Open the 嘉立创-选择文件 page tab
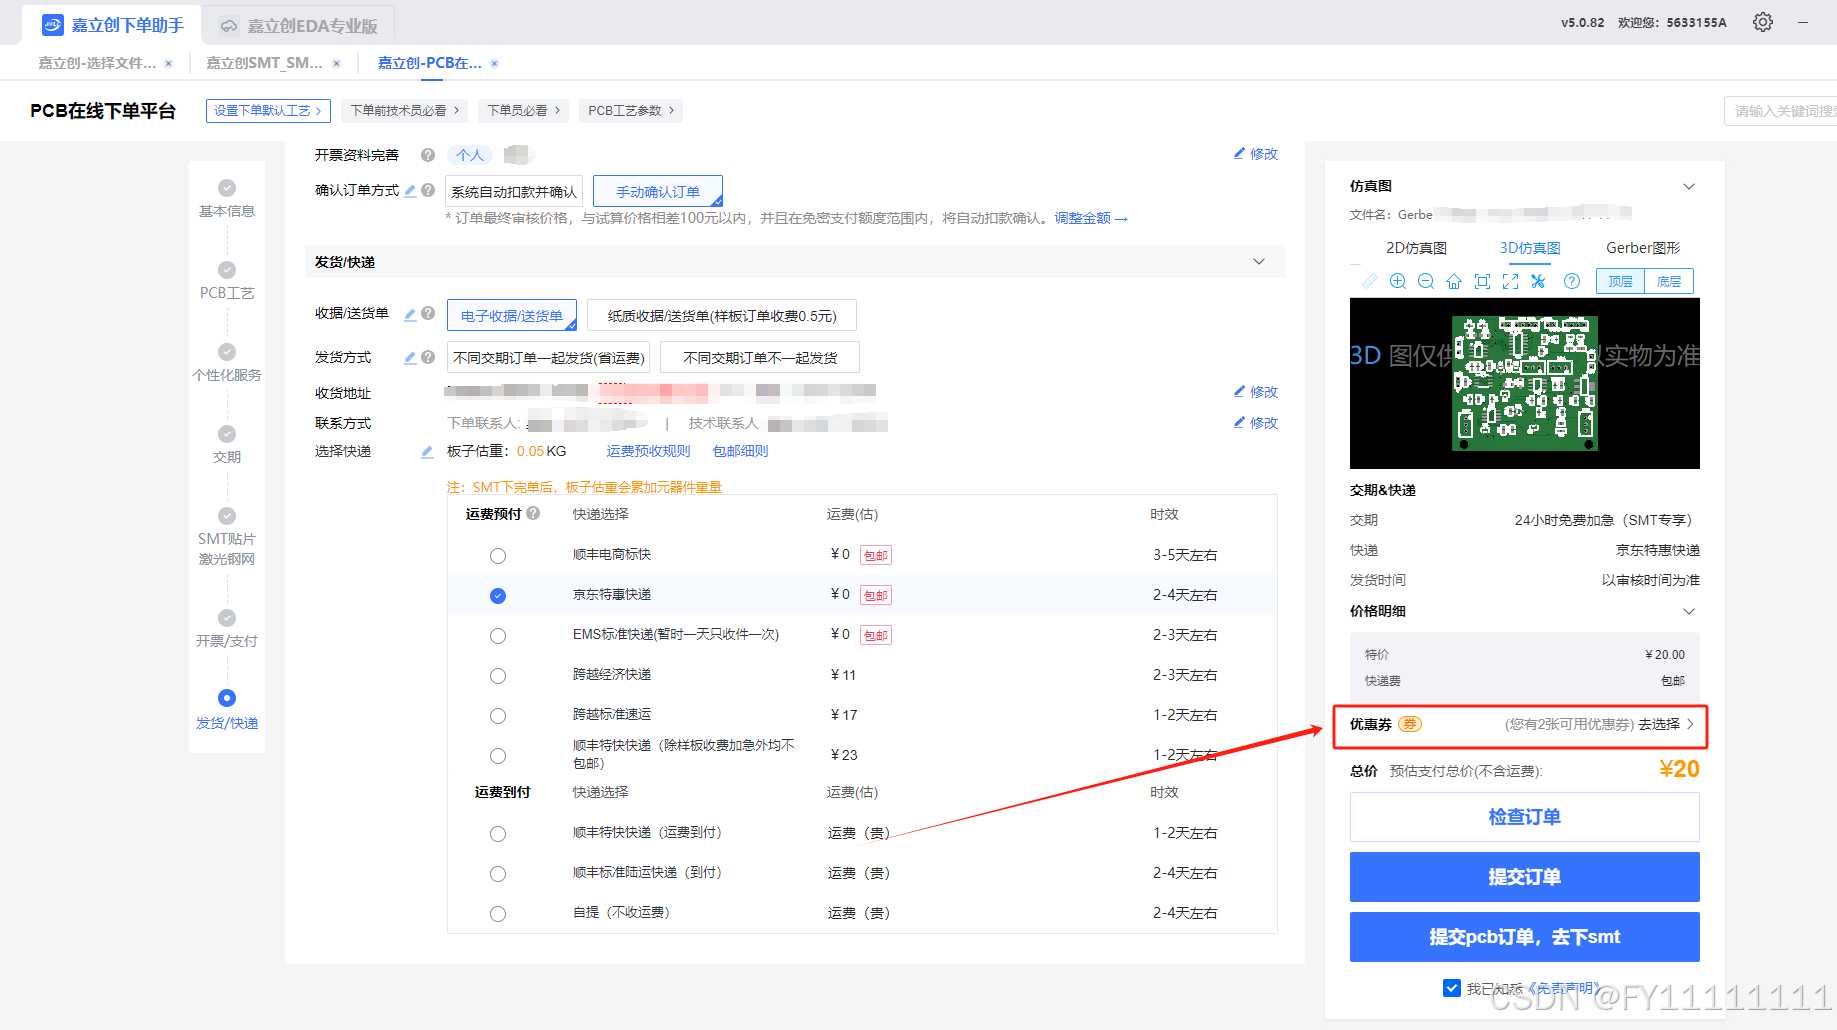 tap(97, 63)
